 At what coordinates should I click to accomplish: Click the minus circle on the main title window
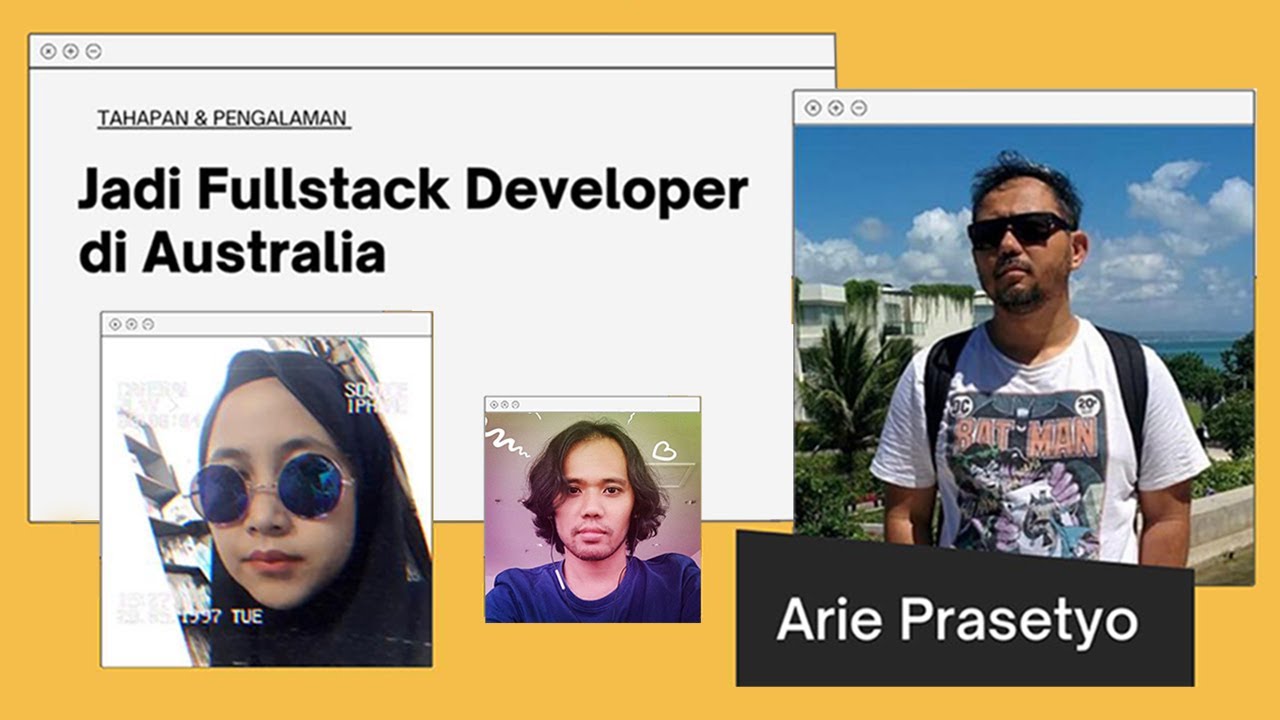(x=93, y=51)
